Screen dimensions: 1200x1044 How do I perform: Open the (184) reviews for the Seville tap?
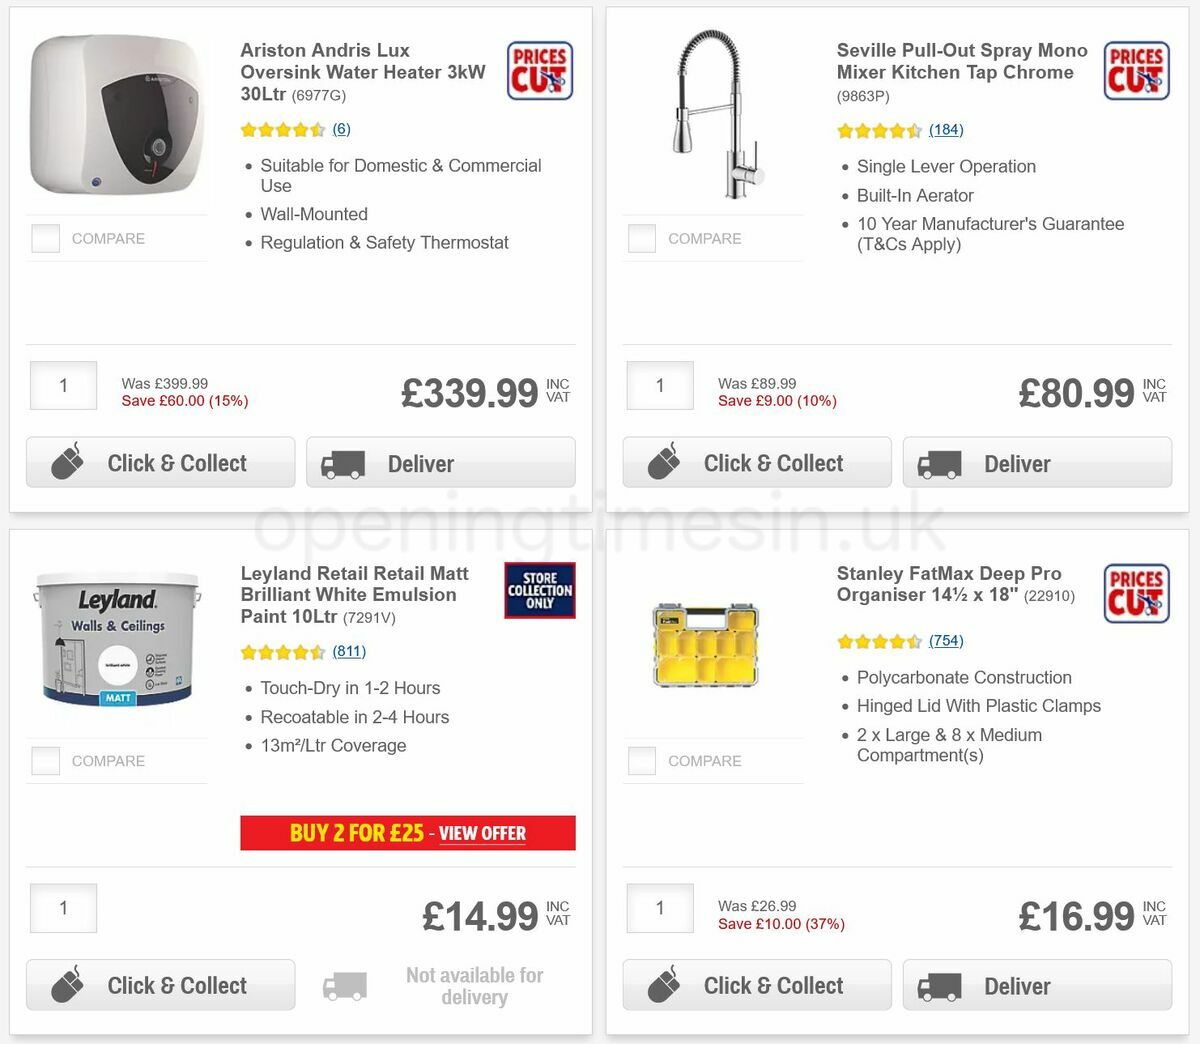(945, 129)
